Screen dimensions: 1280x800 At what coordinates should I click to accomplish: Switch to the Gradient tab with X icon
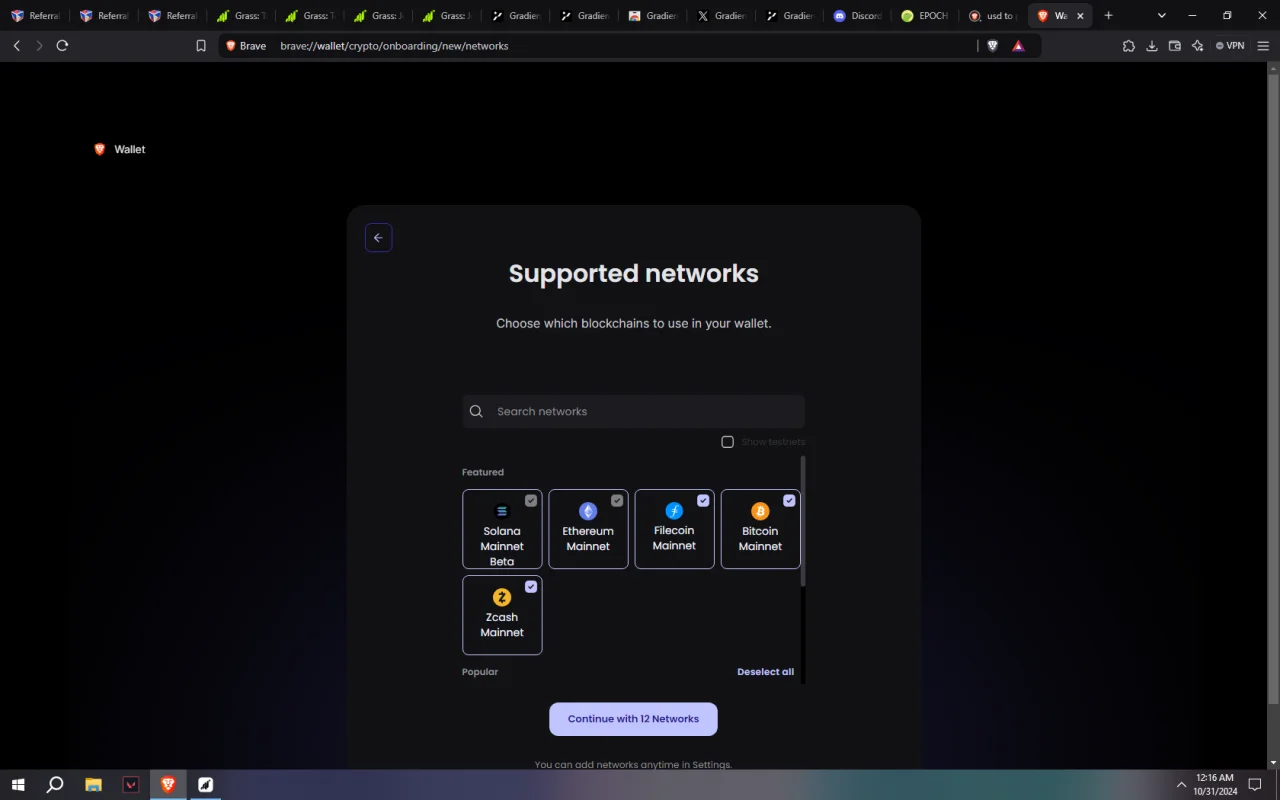[x=721, y=16]
